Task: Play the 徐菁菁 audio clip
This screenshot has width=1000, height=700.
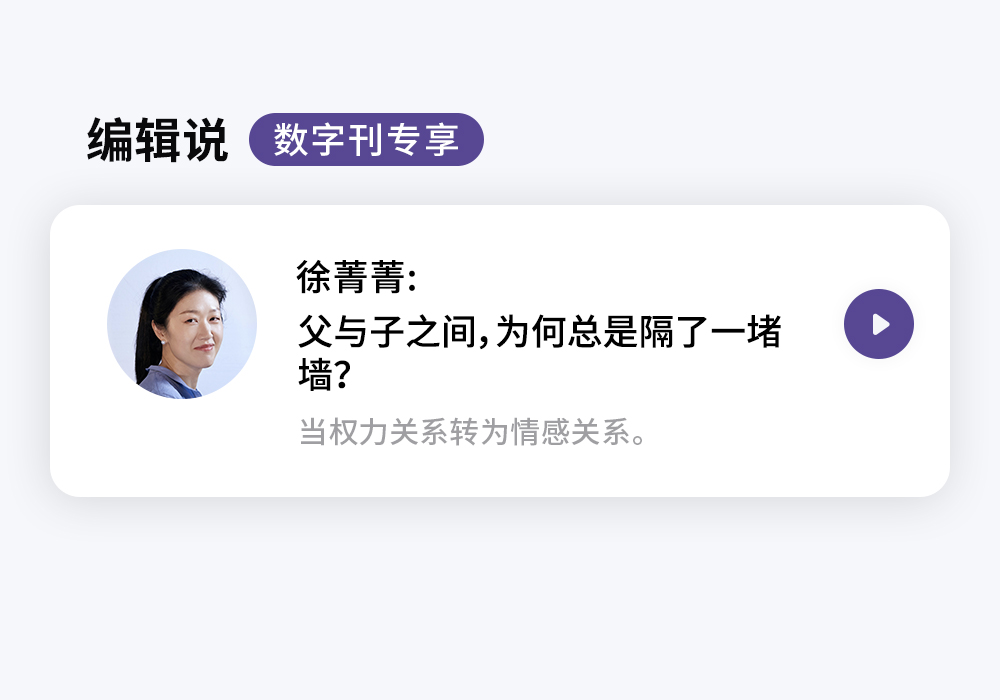Action: (x=879, y=324)
